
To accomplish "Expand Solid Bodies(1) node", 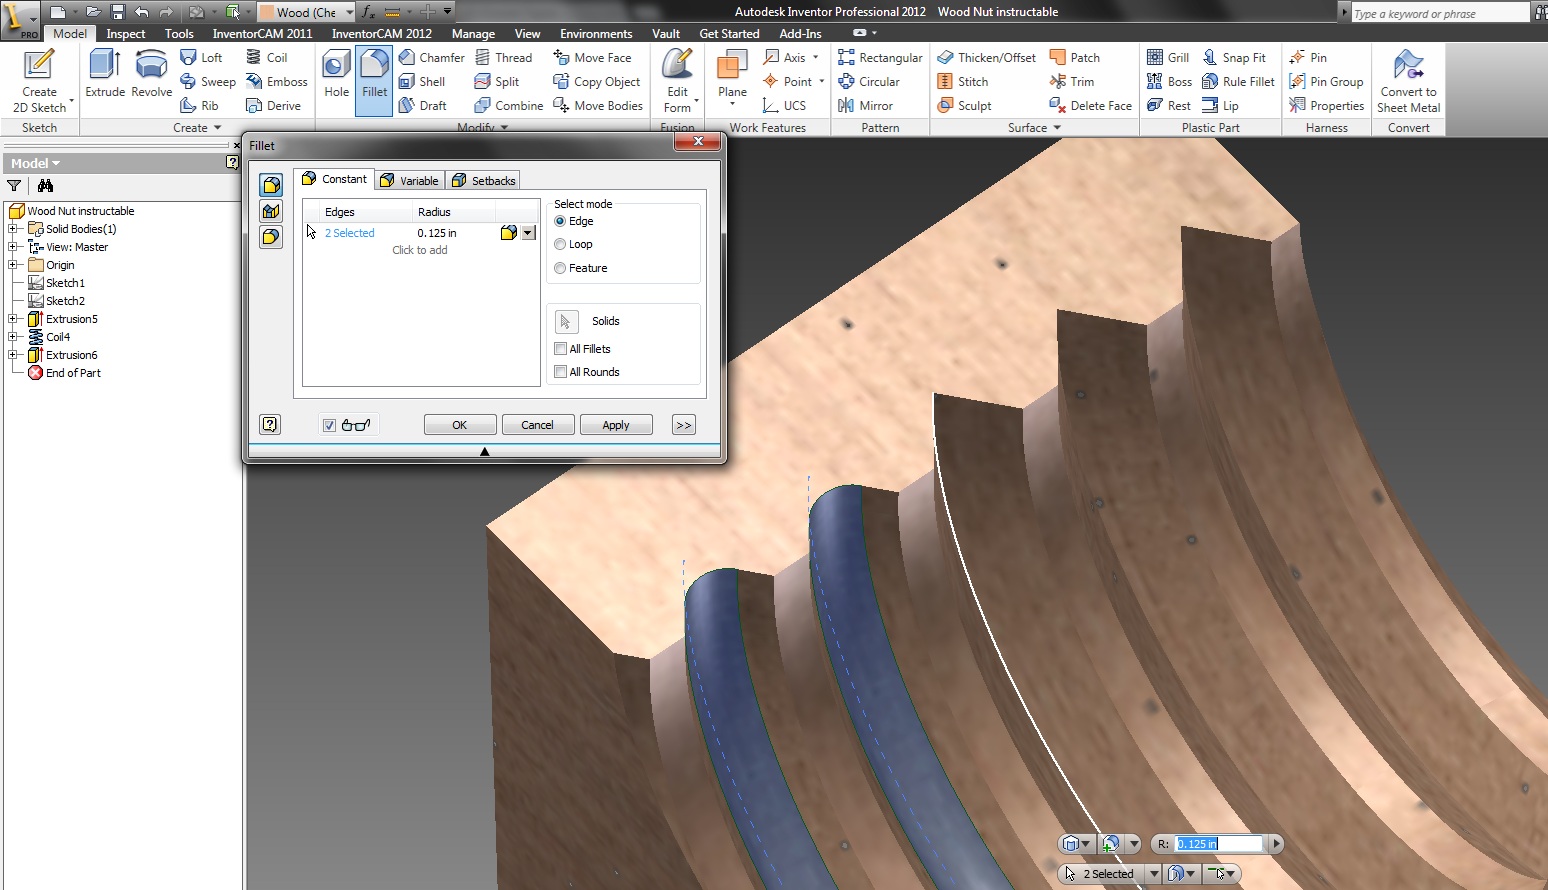I will click(13, 229).
